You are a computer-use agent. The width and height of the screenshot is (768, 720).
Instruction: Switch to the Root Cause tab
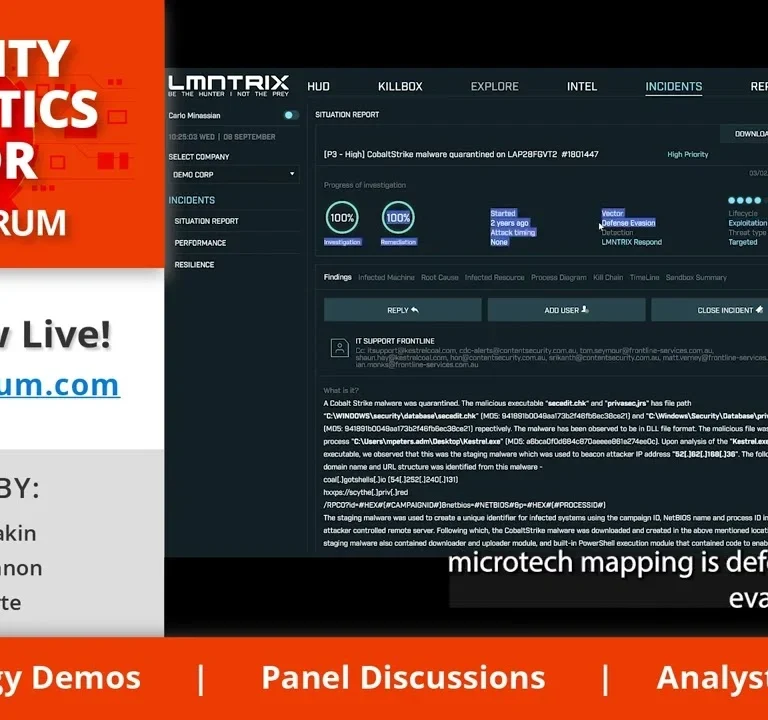point(439,277)
